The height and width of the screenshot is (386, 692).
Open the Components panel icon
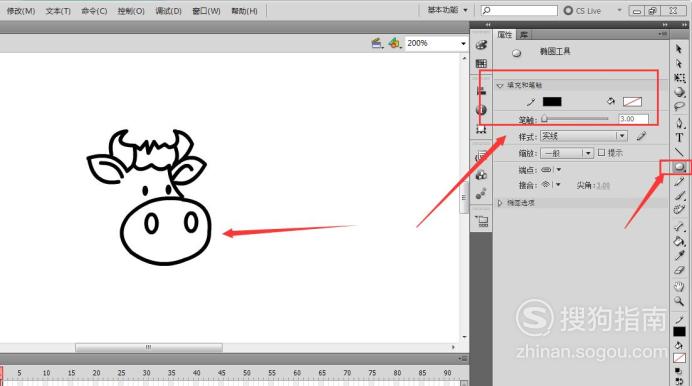pyautogui.click(x=481, y=175)
